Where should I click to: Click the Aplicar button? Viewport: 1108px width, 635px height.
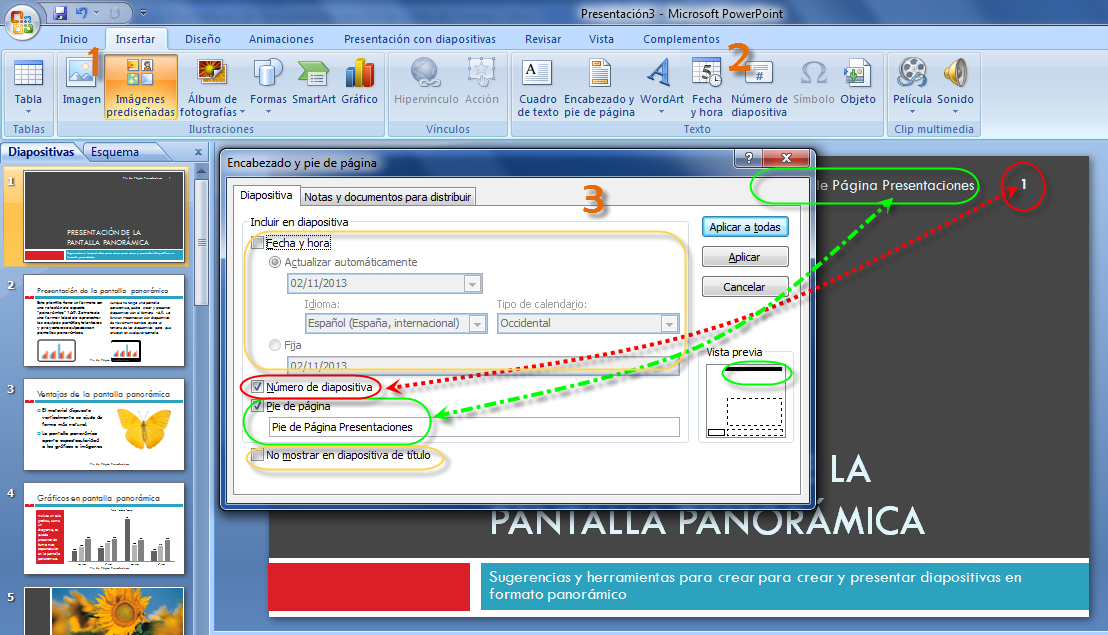point(745,257)
